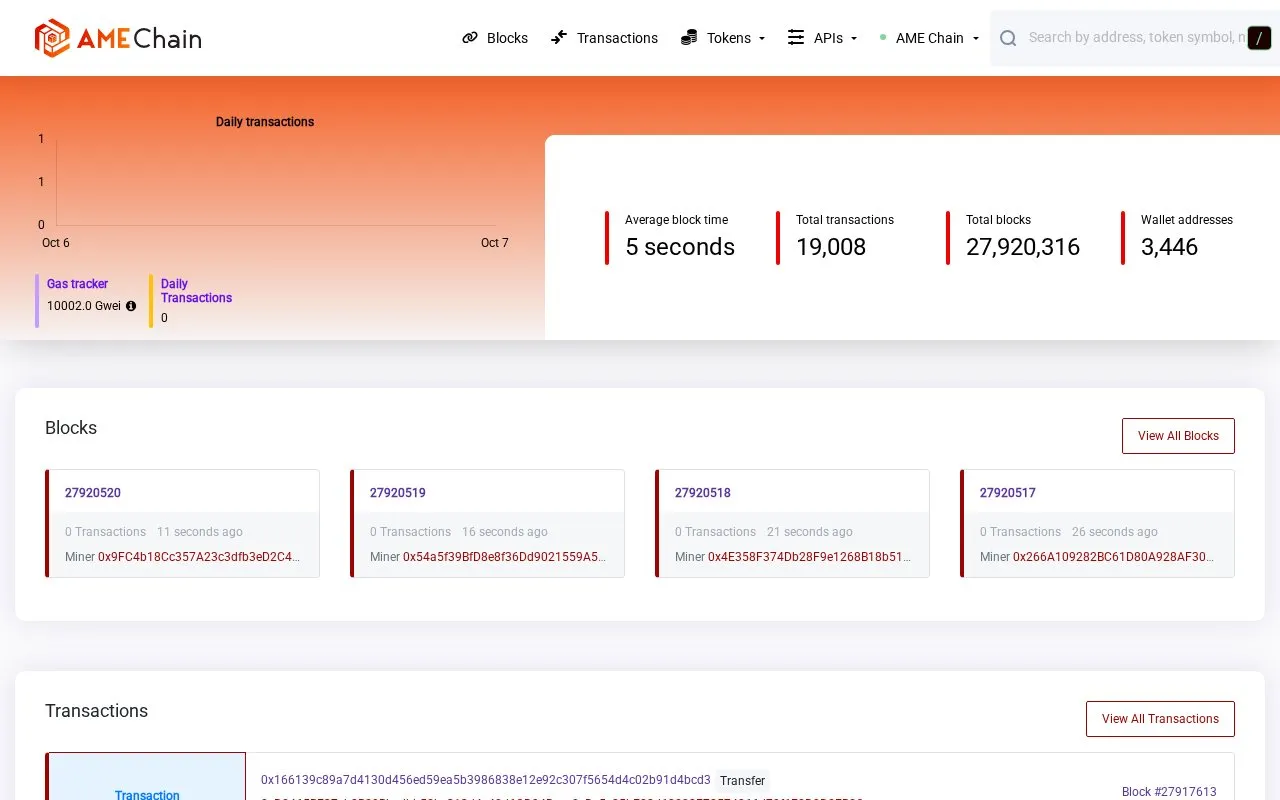1280x800 pixels.
Task: Click the Blocks section heading
Action: coord(71,428)
